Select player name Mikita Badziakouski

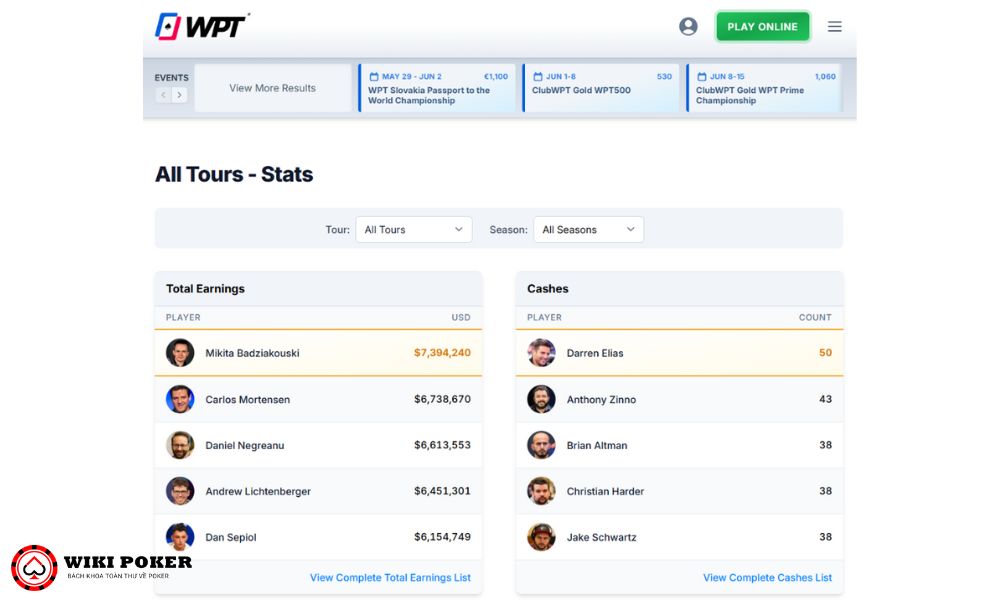(x=252, y=353)
